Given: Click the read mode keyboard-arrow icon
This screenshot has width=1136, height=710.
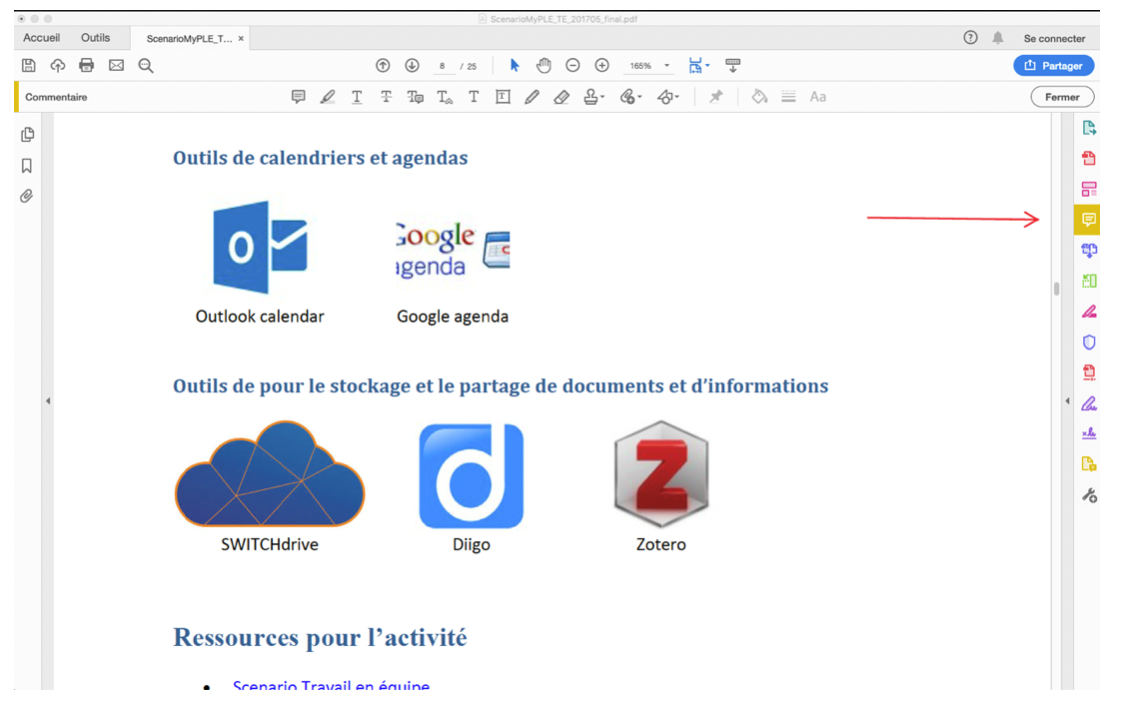Looking at the screenshot, I should point(732,65).
